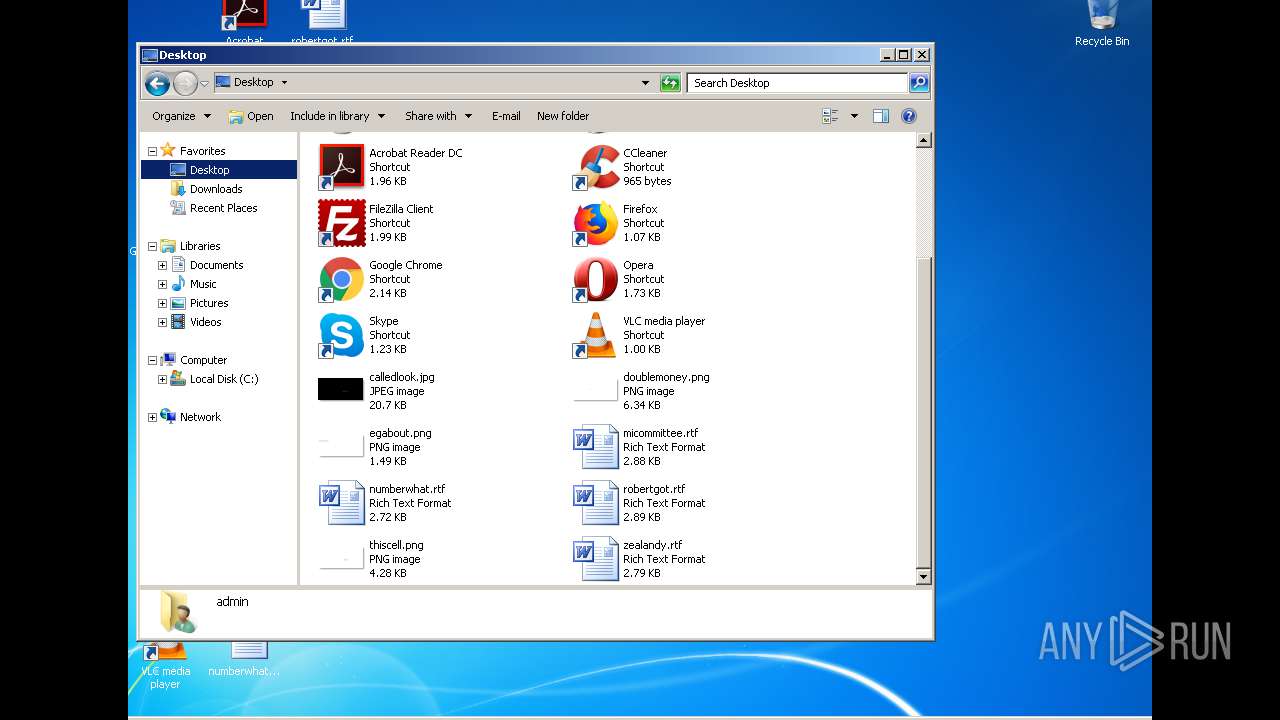The image size is (1280, 720).
Task: Click the search magnifier button
Action: pos(919,83)
